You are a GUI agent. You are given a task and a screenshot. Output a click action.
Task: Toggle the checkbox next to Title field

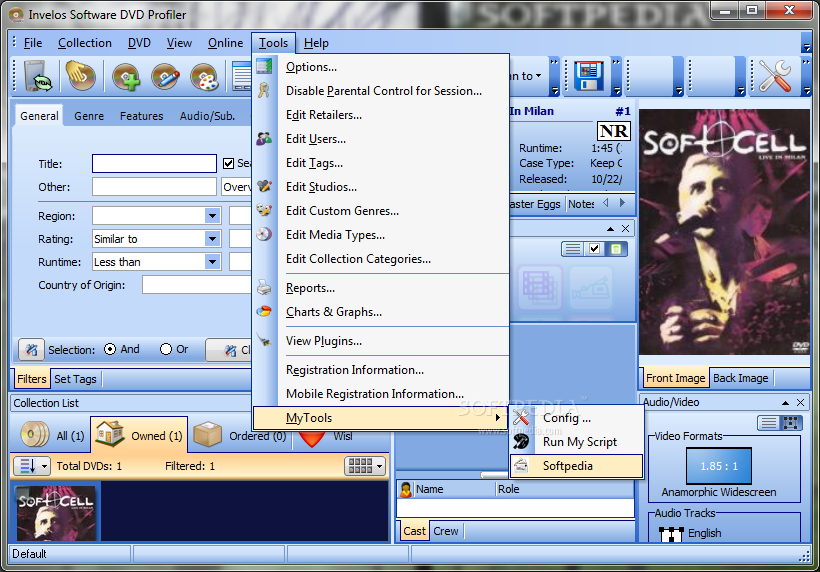click(x=229, y=164)
